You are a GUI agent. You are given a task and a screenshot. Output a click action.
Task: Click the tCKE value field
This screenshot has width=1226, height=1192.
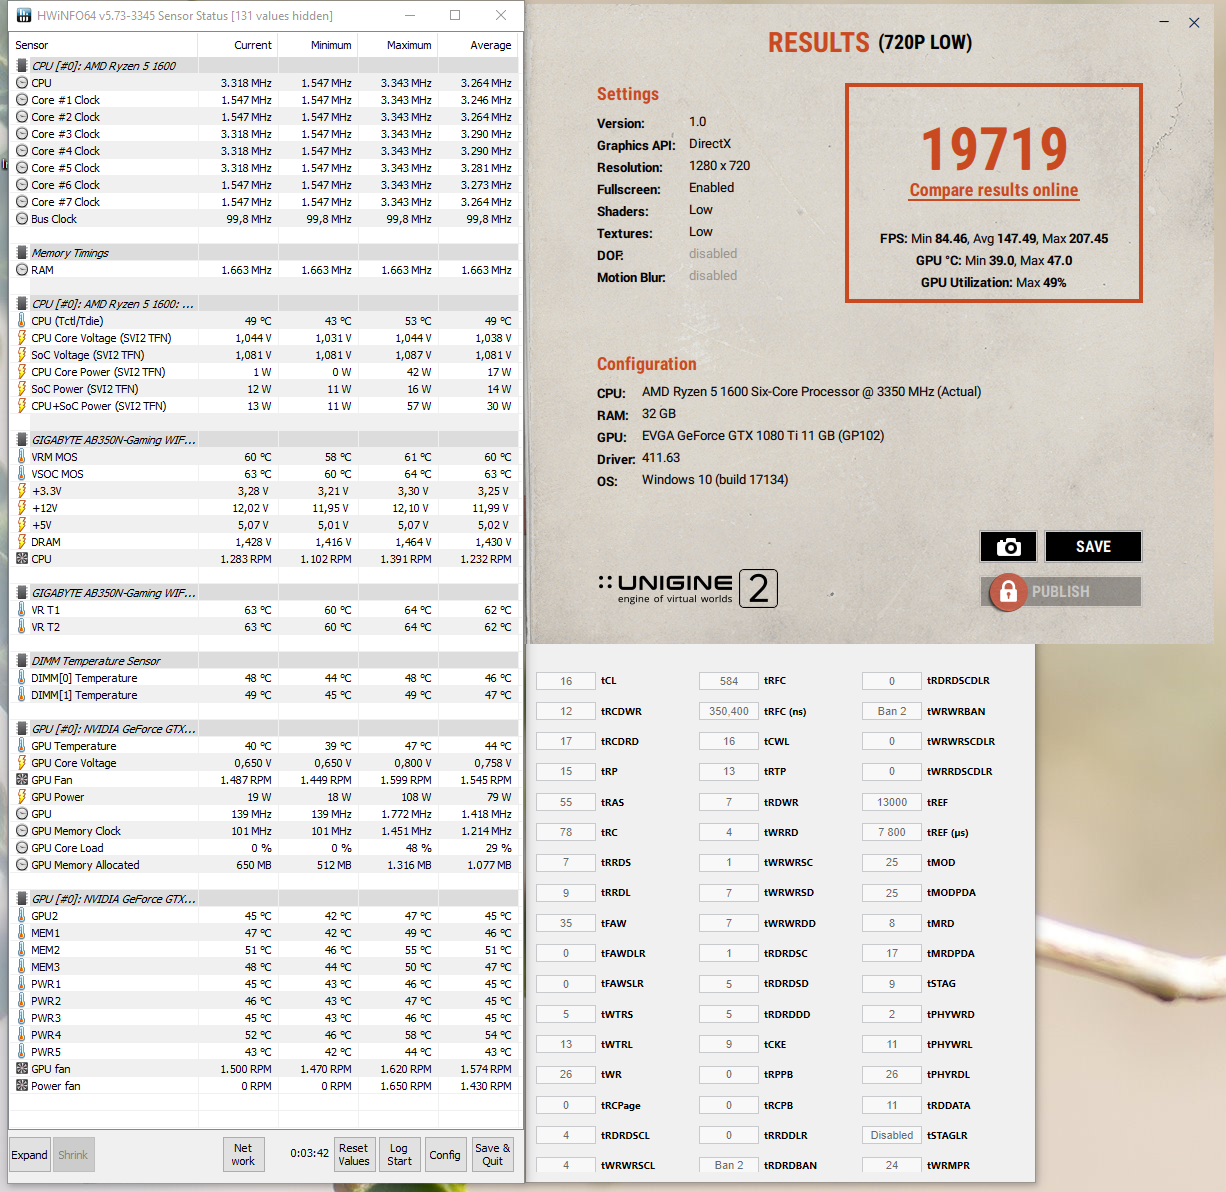[x=729, y=1044]
